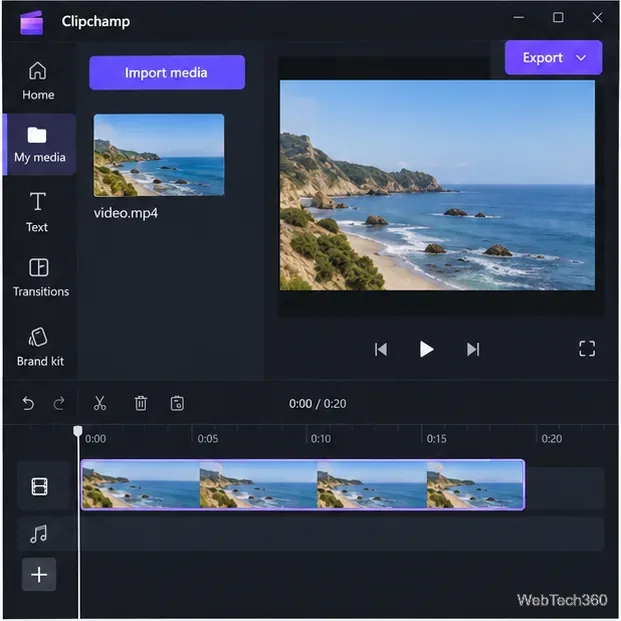Click the 0:05 mark on timeline ruler
Image resolution: width=621 pixels, height=621 pixels.
(x=208, y=439)
